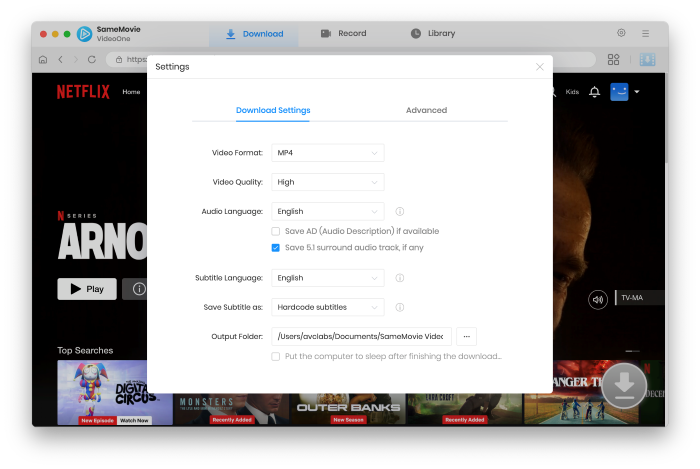Click the large round download button
The height and width of the screenshot is (469, 700).
click(624, 386)
